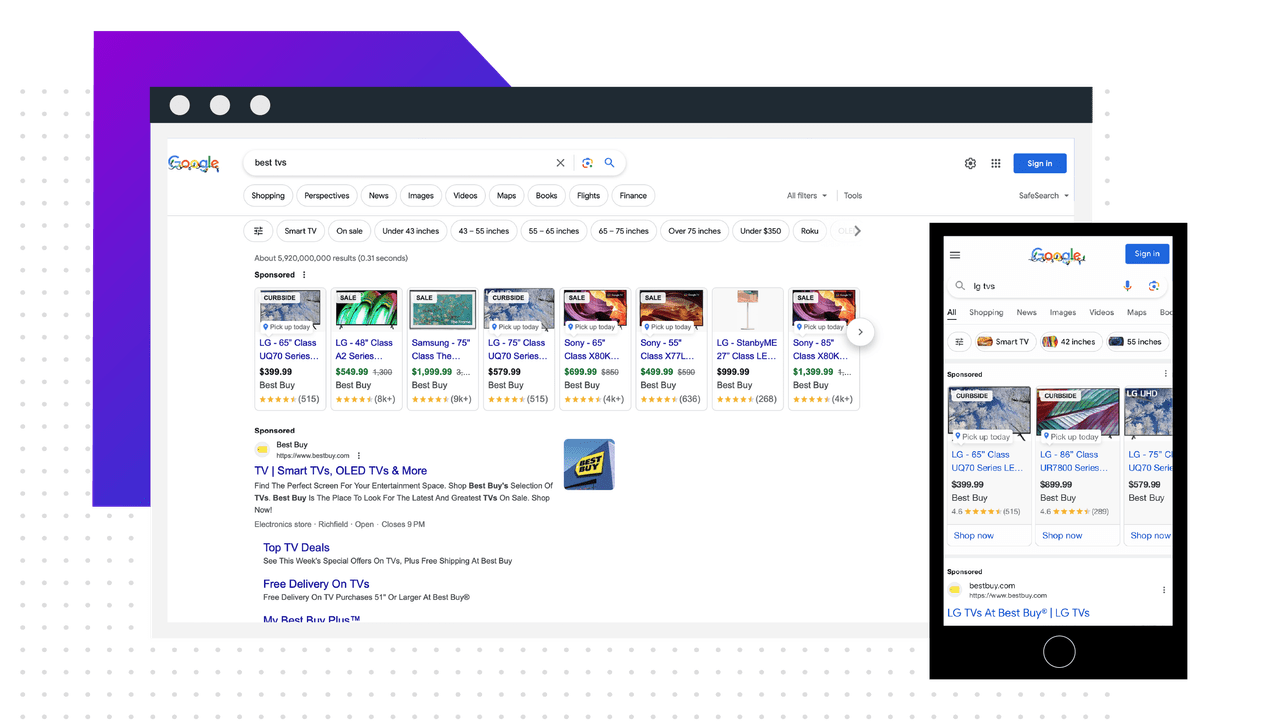Image resolution: width=1280 pixels, height=722 pixels.
Task: Open the mobile hamburger menu
Action: pos(955,255)
